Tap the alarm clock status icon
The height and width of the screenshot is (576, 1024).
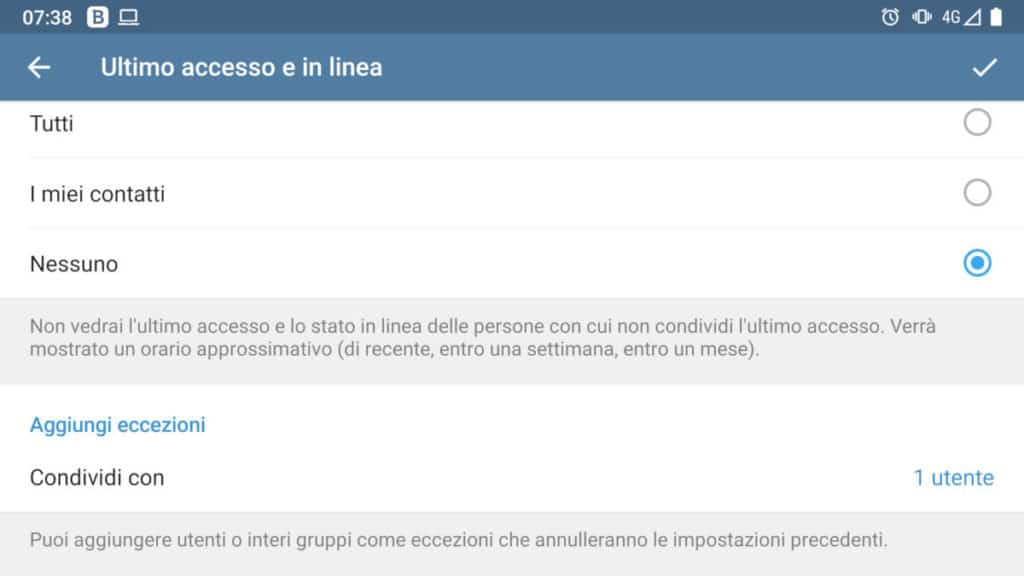click(890, 17)
